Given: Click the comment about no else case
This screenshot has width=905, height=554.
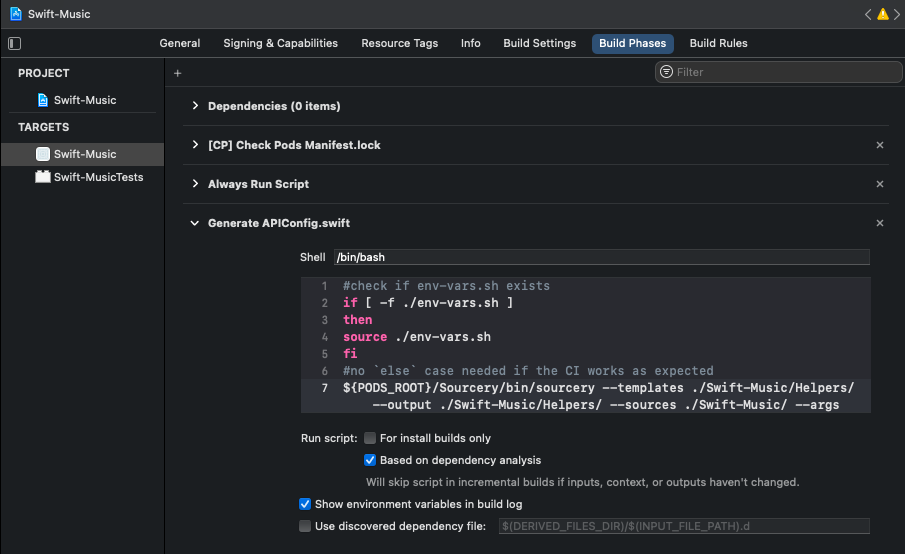Looking at the screenshot, I should (x=528, y=370).
